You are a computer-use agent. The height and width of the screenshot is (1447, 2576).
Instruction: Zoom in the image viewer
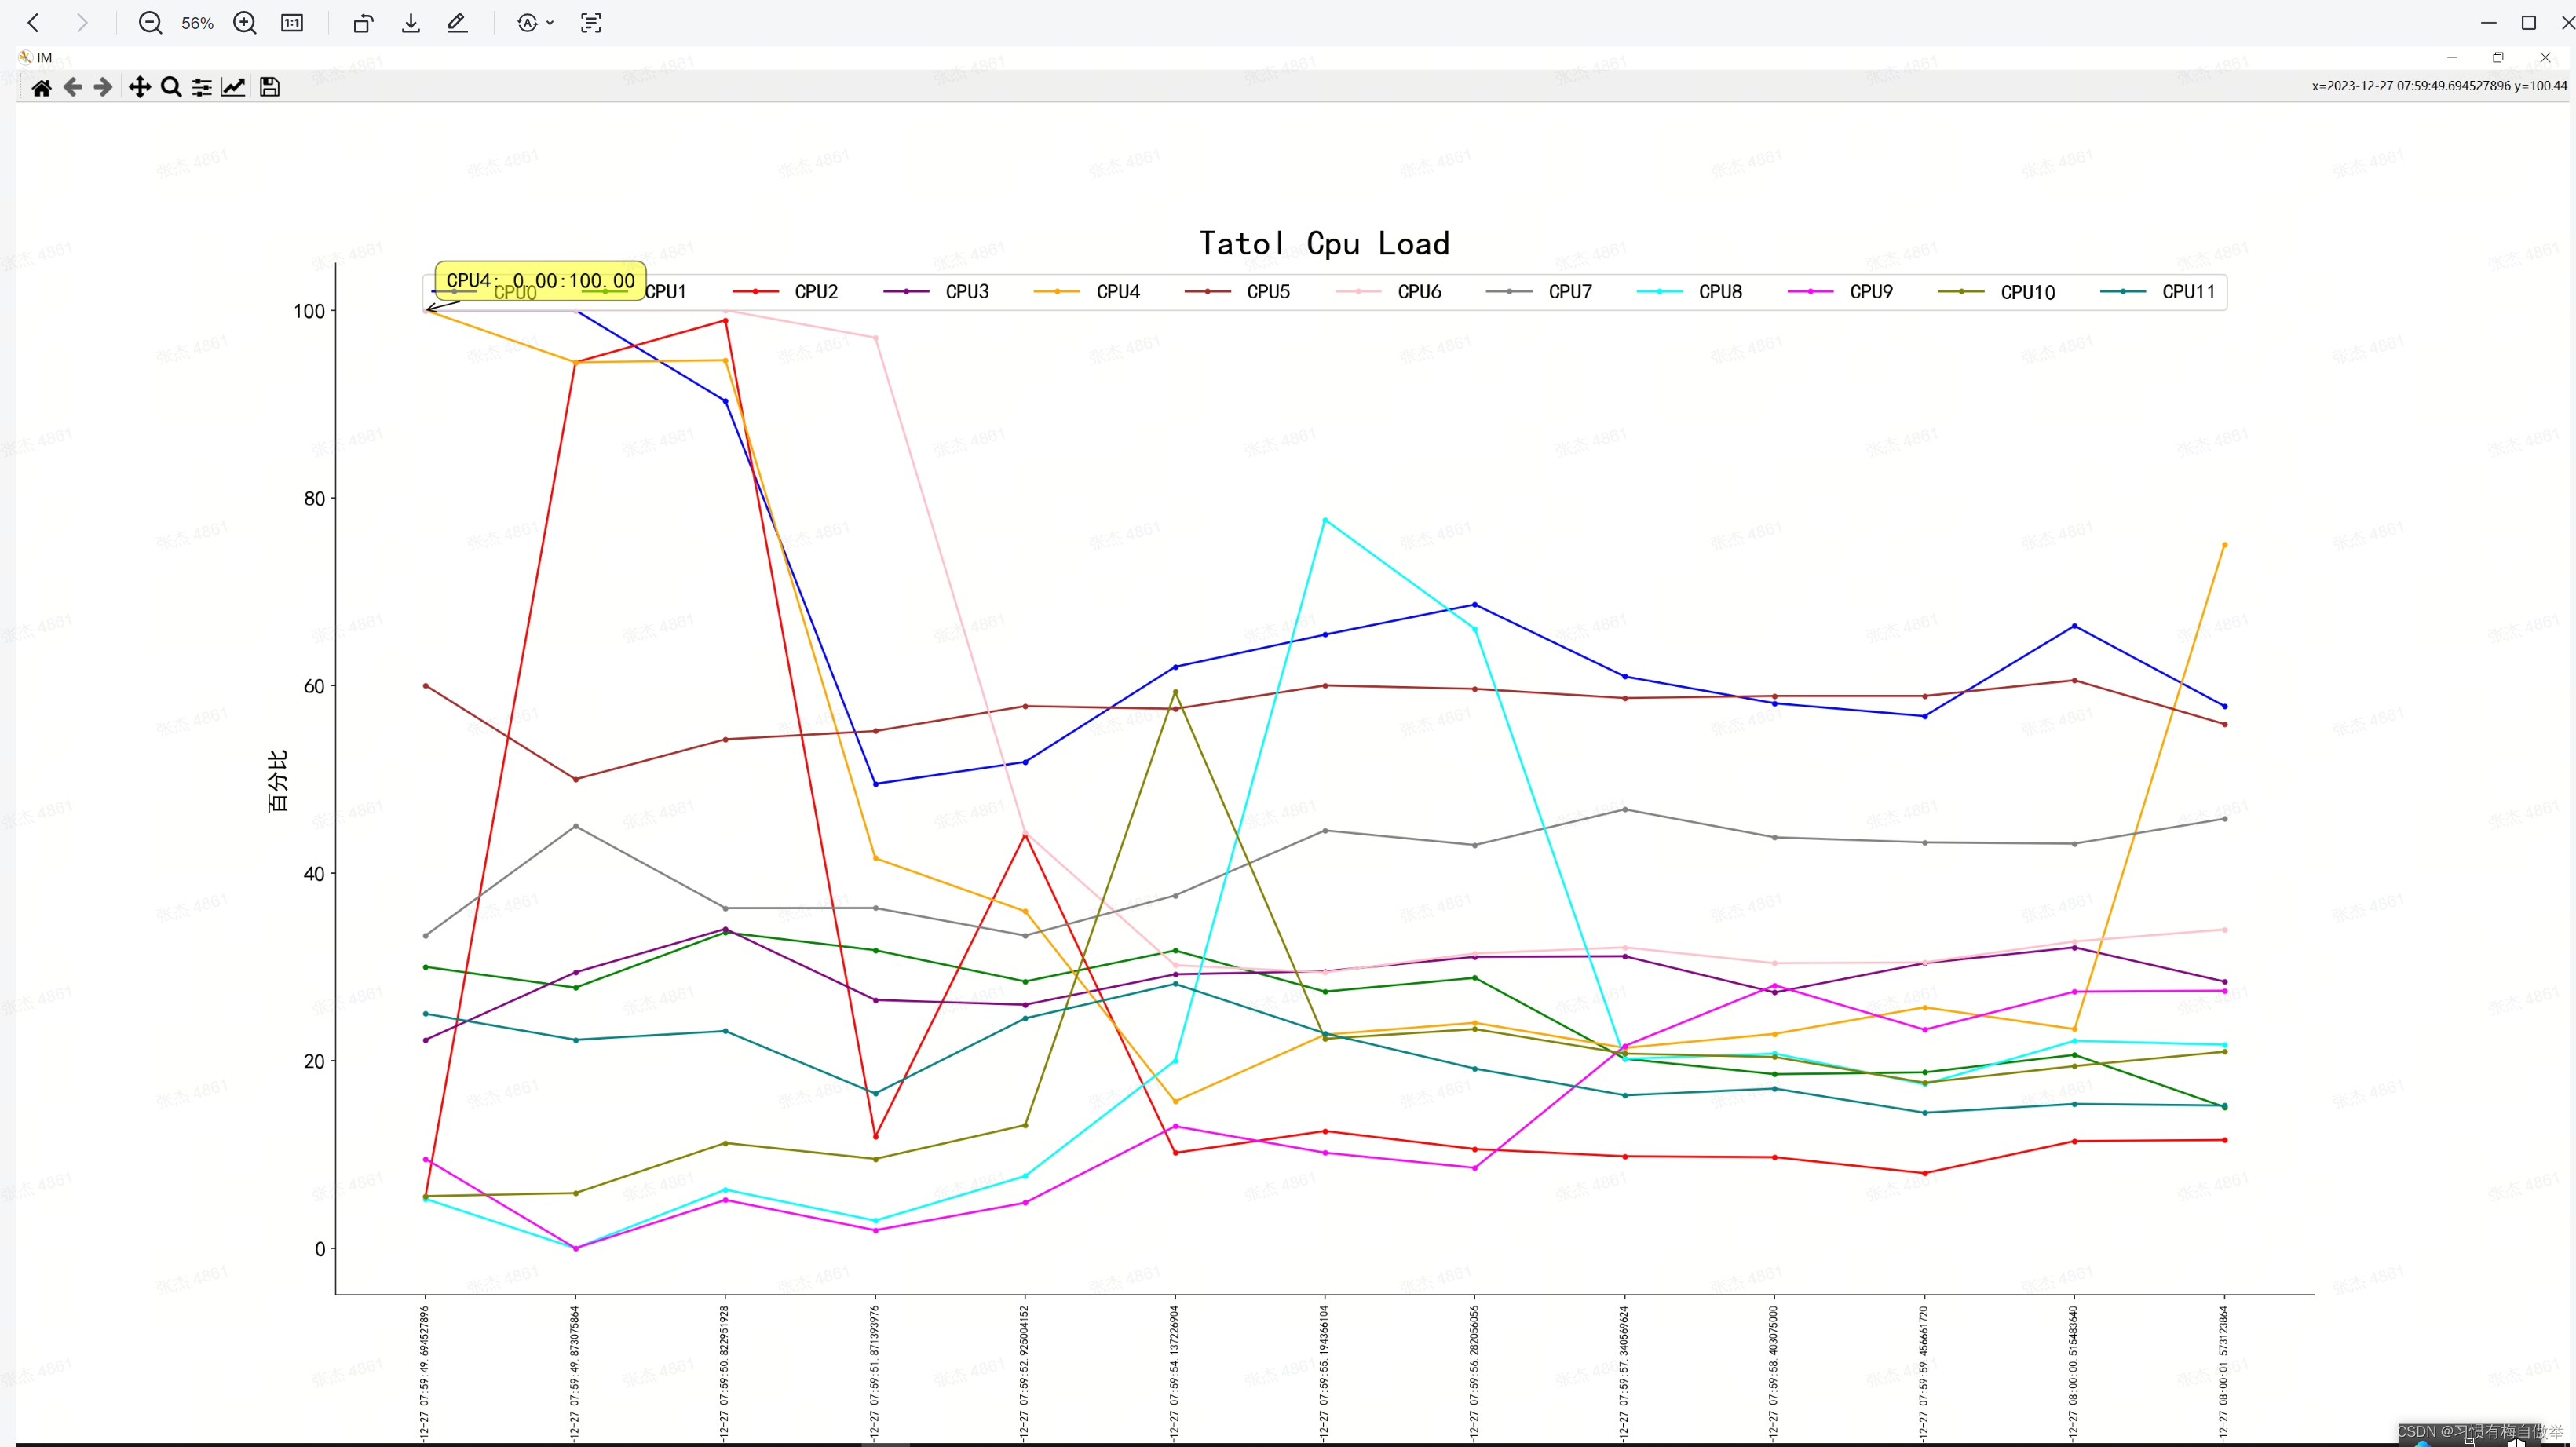click(244, 23)
